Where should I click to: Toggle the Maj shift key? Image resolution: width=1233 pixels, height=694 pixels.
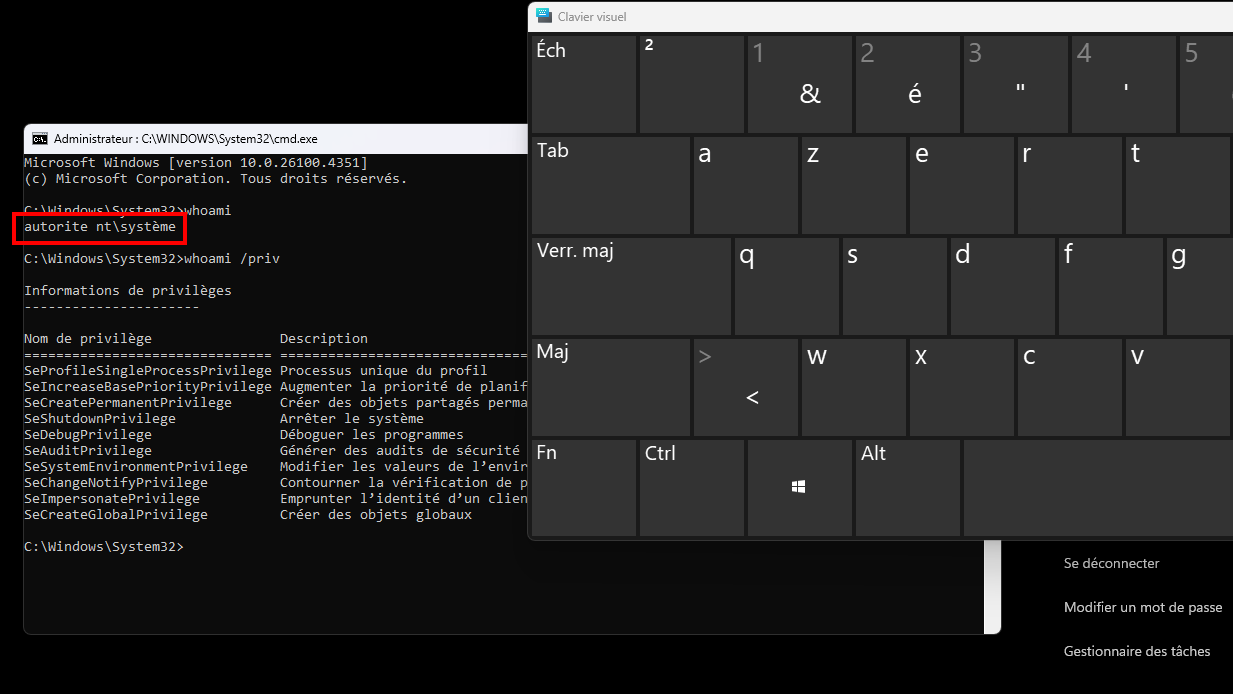[610, 386]
